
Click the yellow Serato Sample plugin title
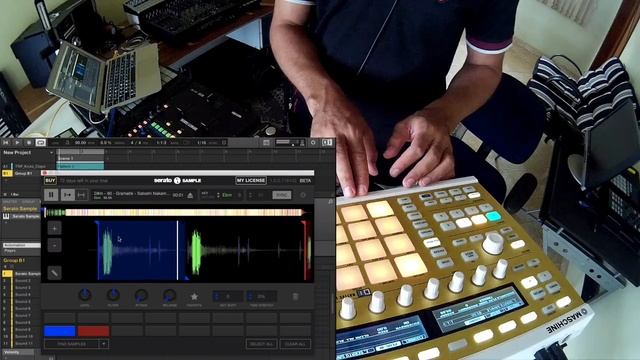pos(20,209)
